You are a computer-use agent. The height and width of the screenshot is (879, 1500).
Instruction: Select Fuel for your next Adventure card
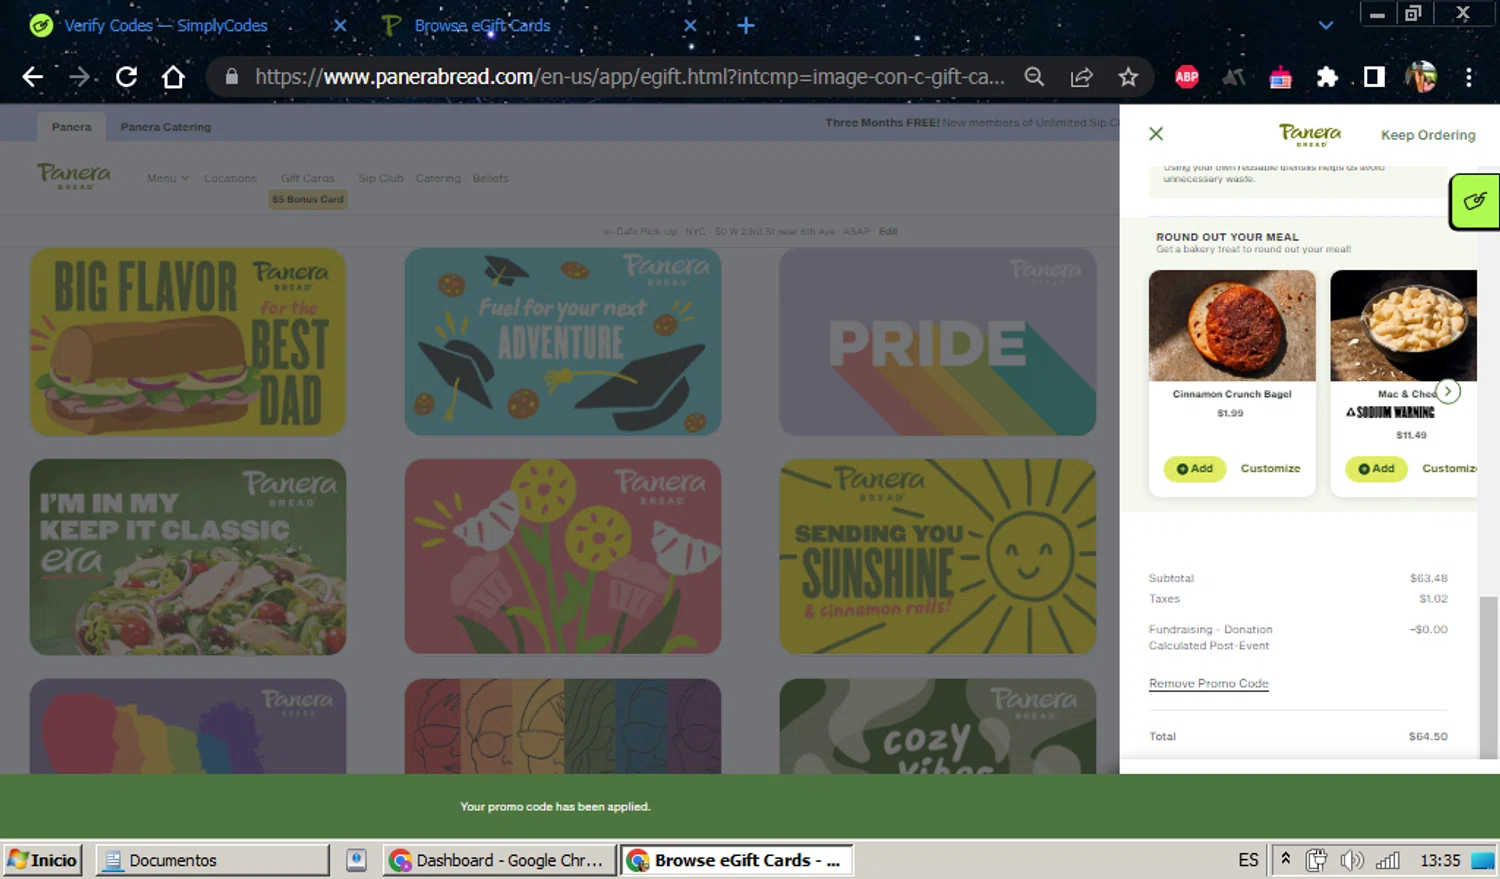click(563, 342)
